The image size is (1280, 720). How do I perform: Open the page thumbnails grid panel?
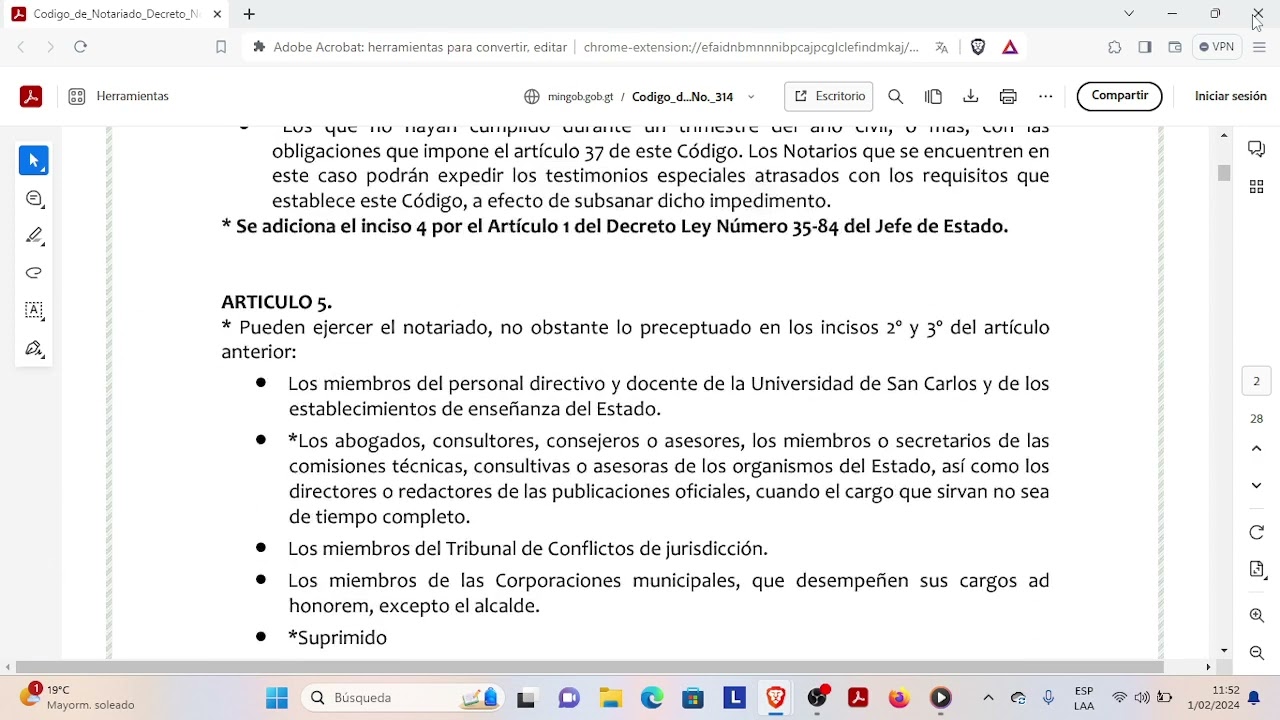pyautogui.click(x=1257, y=187)
